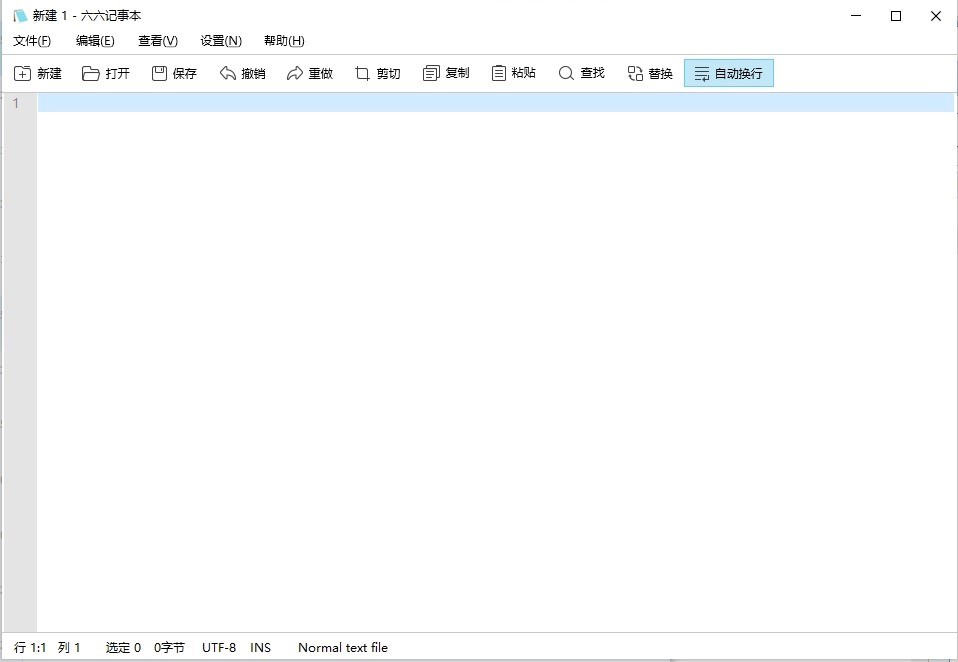Open the 文件(F) menu
Image resolution: width=958 pixels, height=662 pixels.
click(x=32, y=41)
